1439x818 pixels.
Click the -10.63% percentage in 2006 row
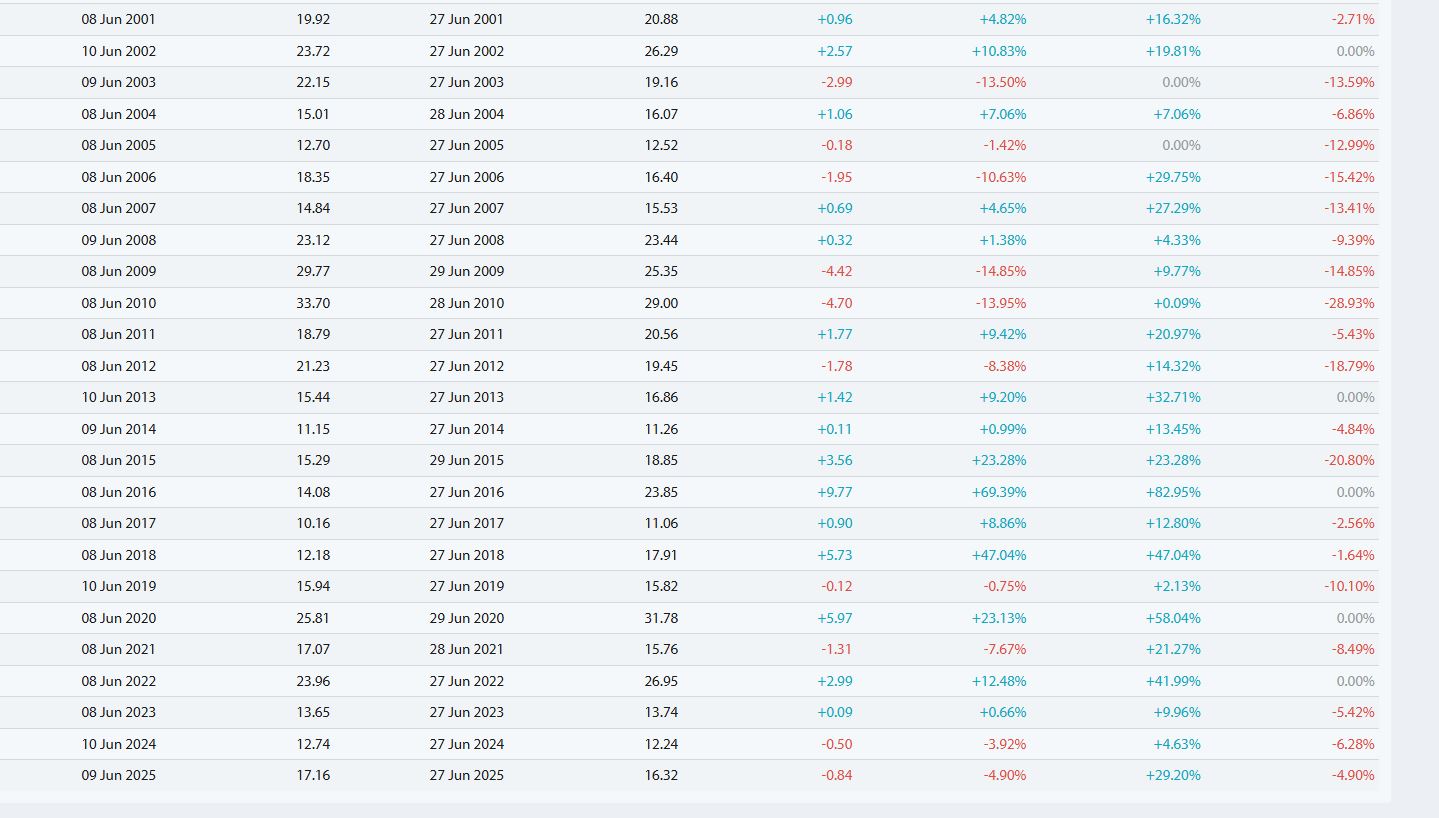[1001, 177]
